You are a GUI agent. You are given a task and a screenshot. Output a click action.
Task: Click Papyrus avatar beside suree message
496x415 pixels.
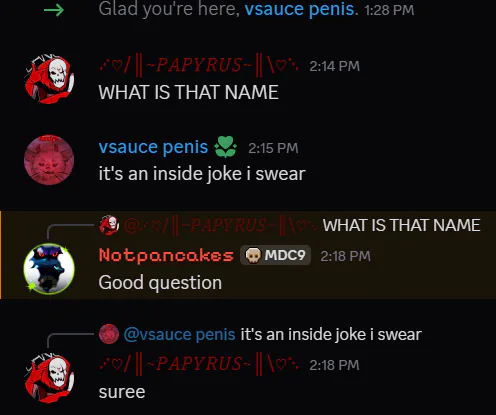point(49,378)
